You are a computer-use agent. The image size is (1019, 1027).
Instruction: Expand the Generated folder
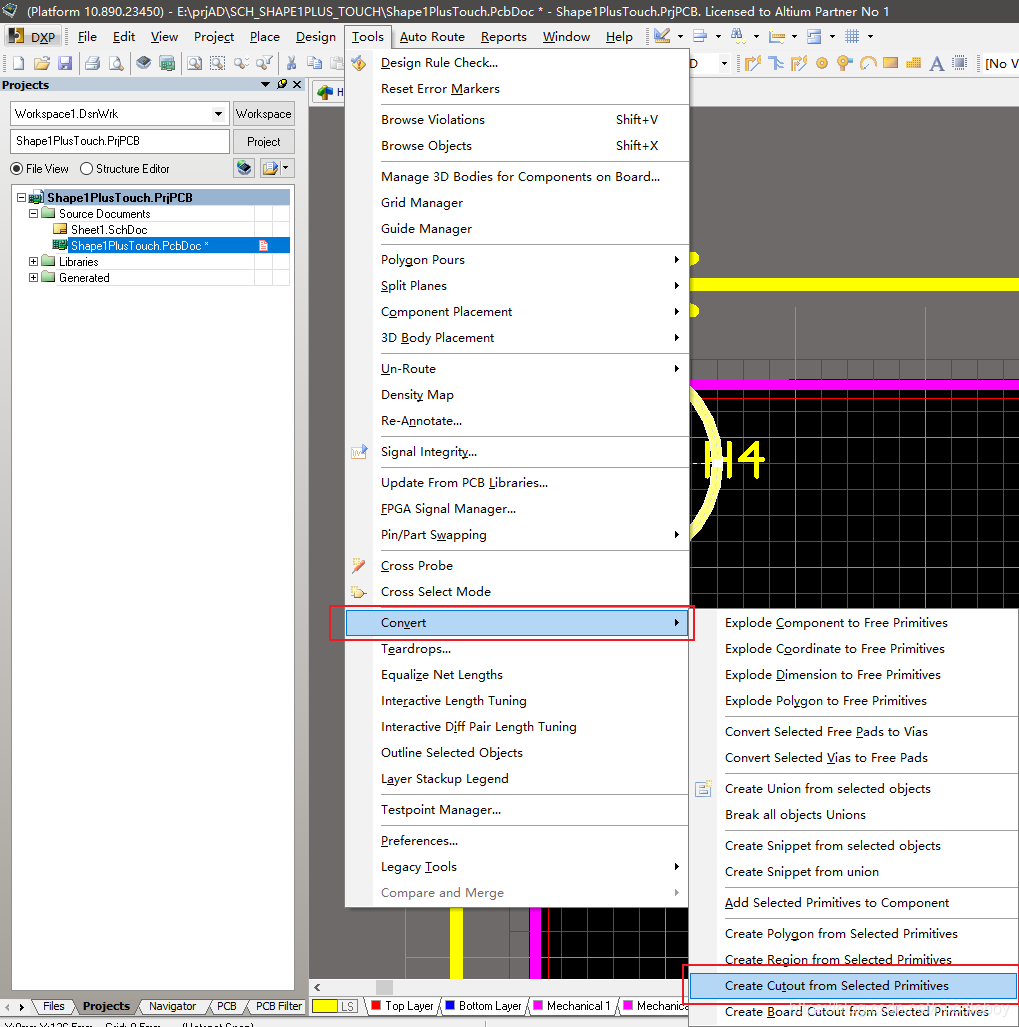33,278
